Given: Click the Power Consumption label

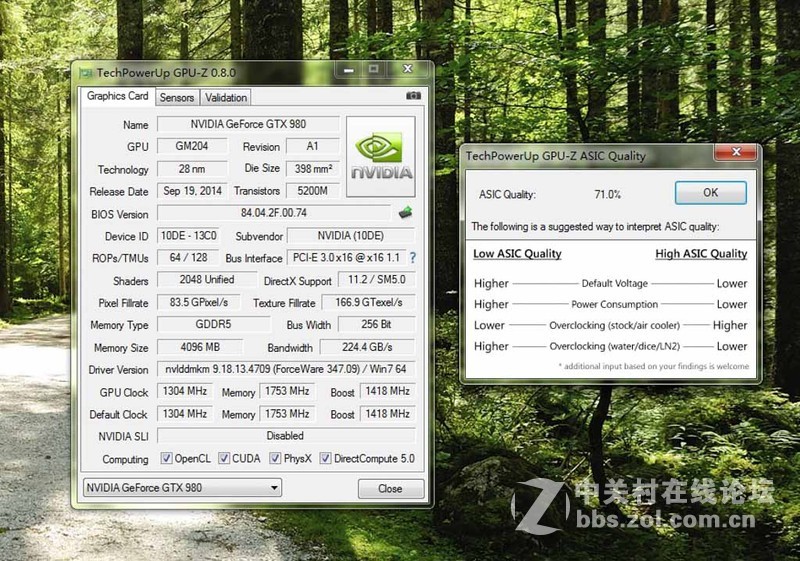Looking at the screenshot, I should [614, 304].
